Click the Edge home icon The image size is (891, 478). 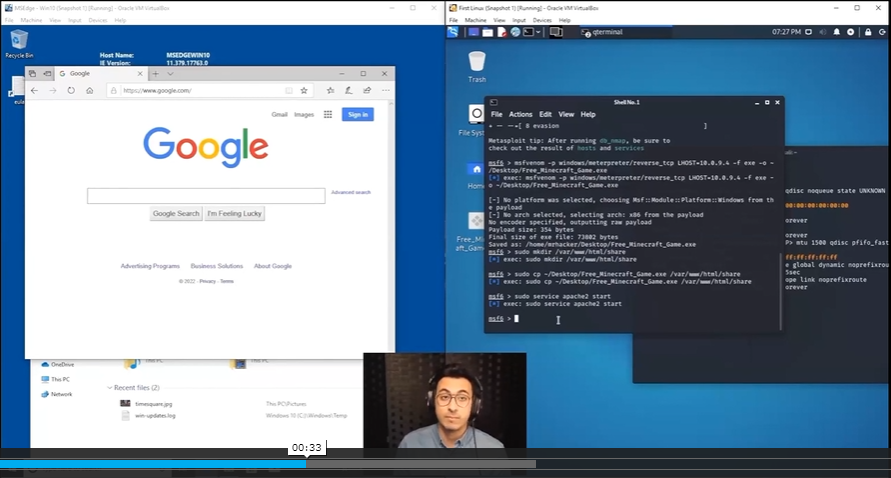pos(90,91)
